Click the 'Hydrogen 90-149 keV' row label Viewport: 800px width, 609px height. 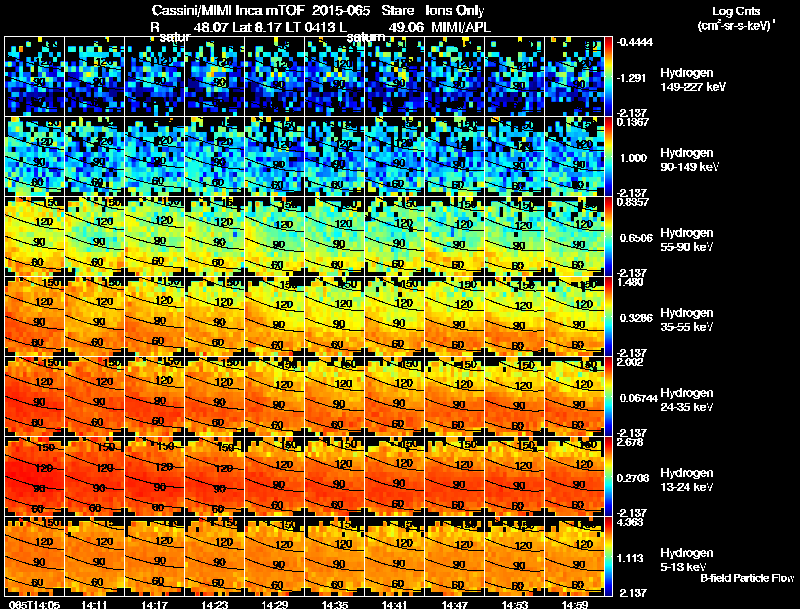689,160
